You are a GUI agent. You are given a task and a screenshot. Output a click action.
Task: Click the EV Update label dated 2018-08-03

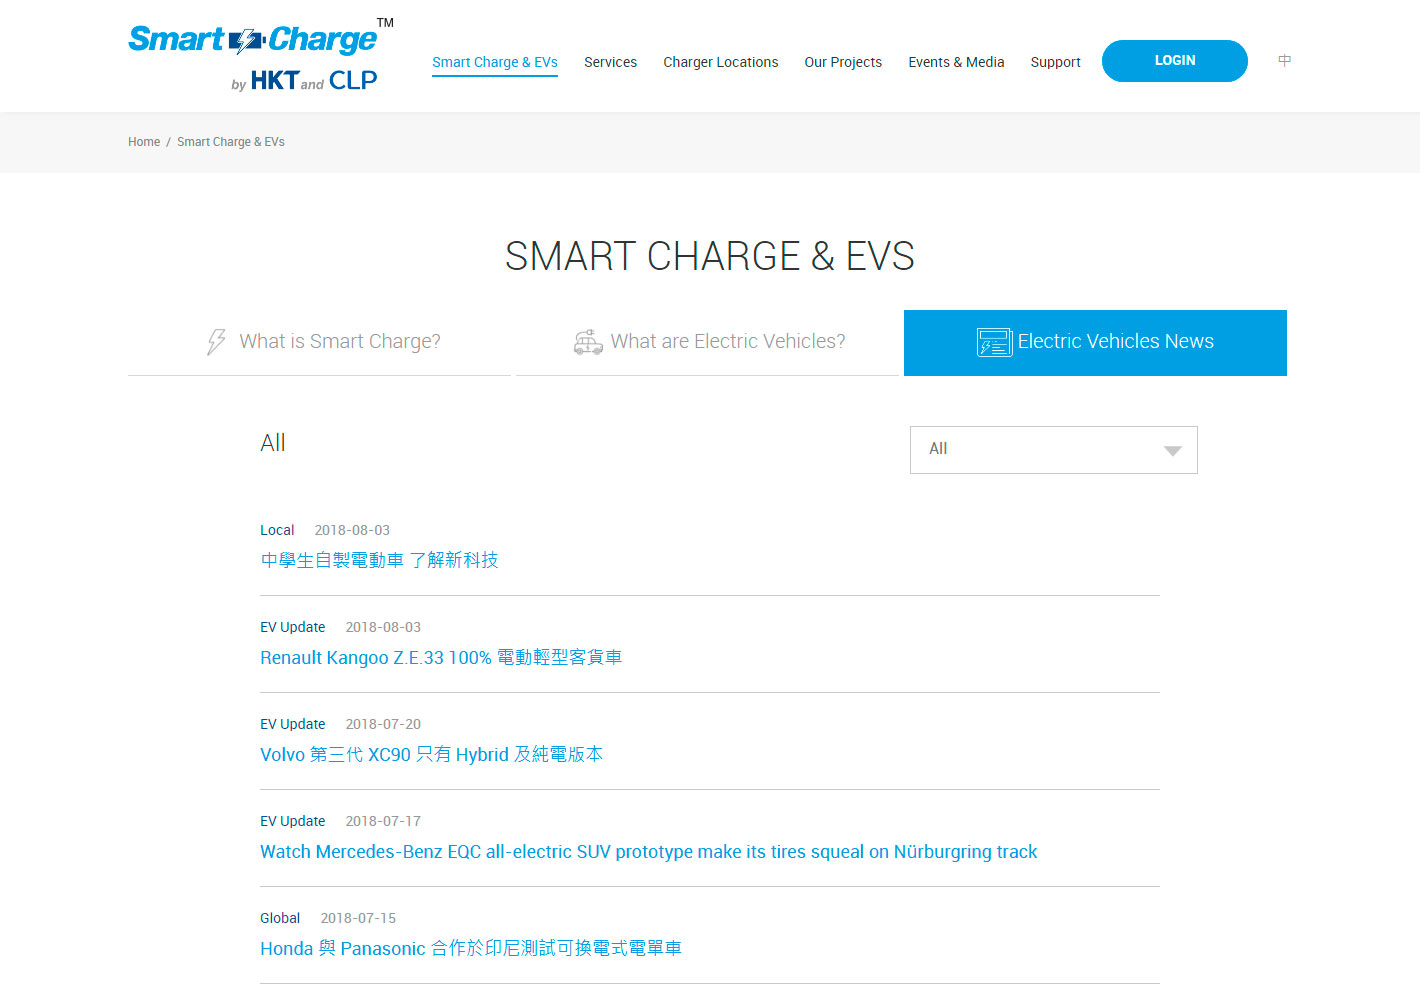coord(293,627)
